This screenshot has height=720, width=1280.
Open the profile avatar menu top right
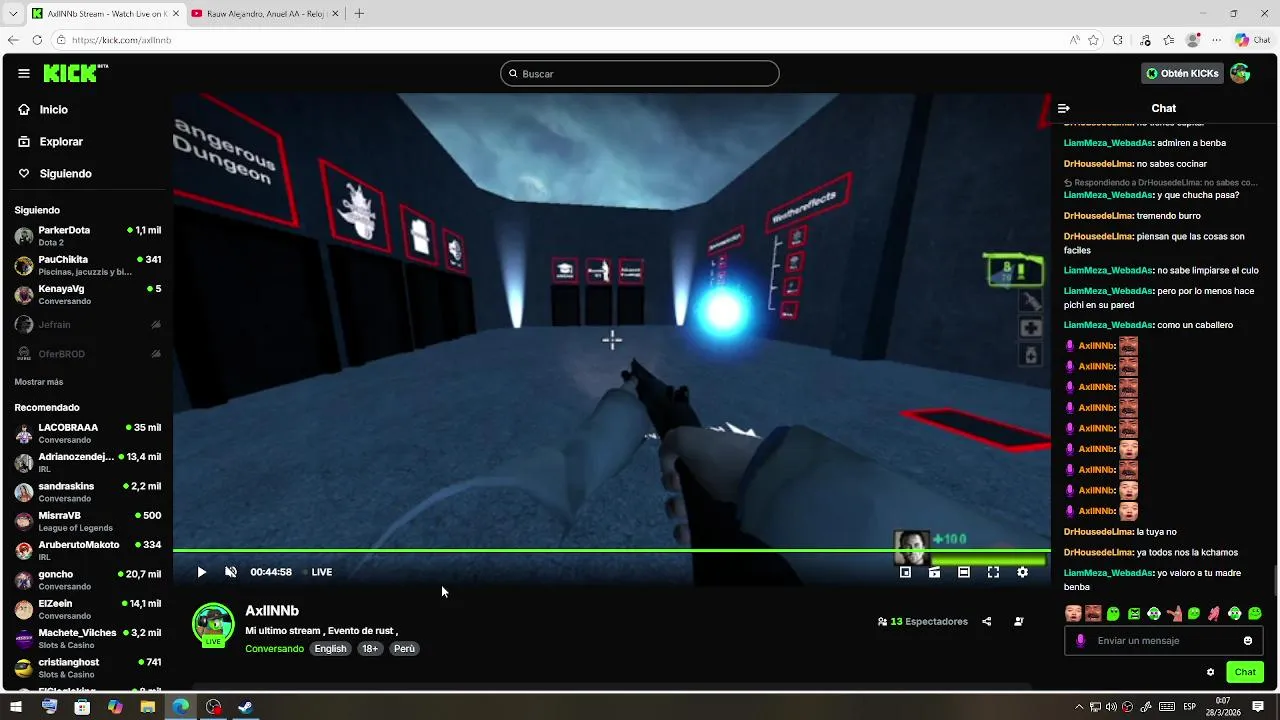click(1240, 73)
